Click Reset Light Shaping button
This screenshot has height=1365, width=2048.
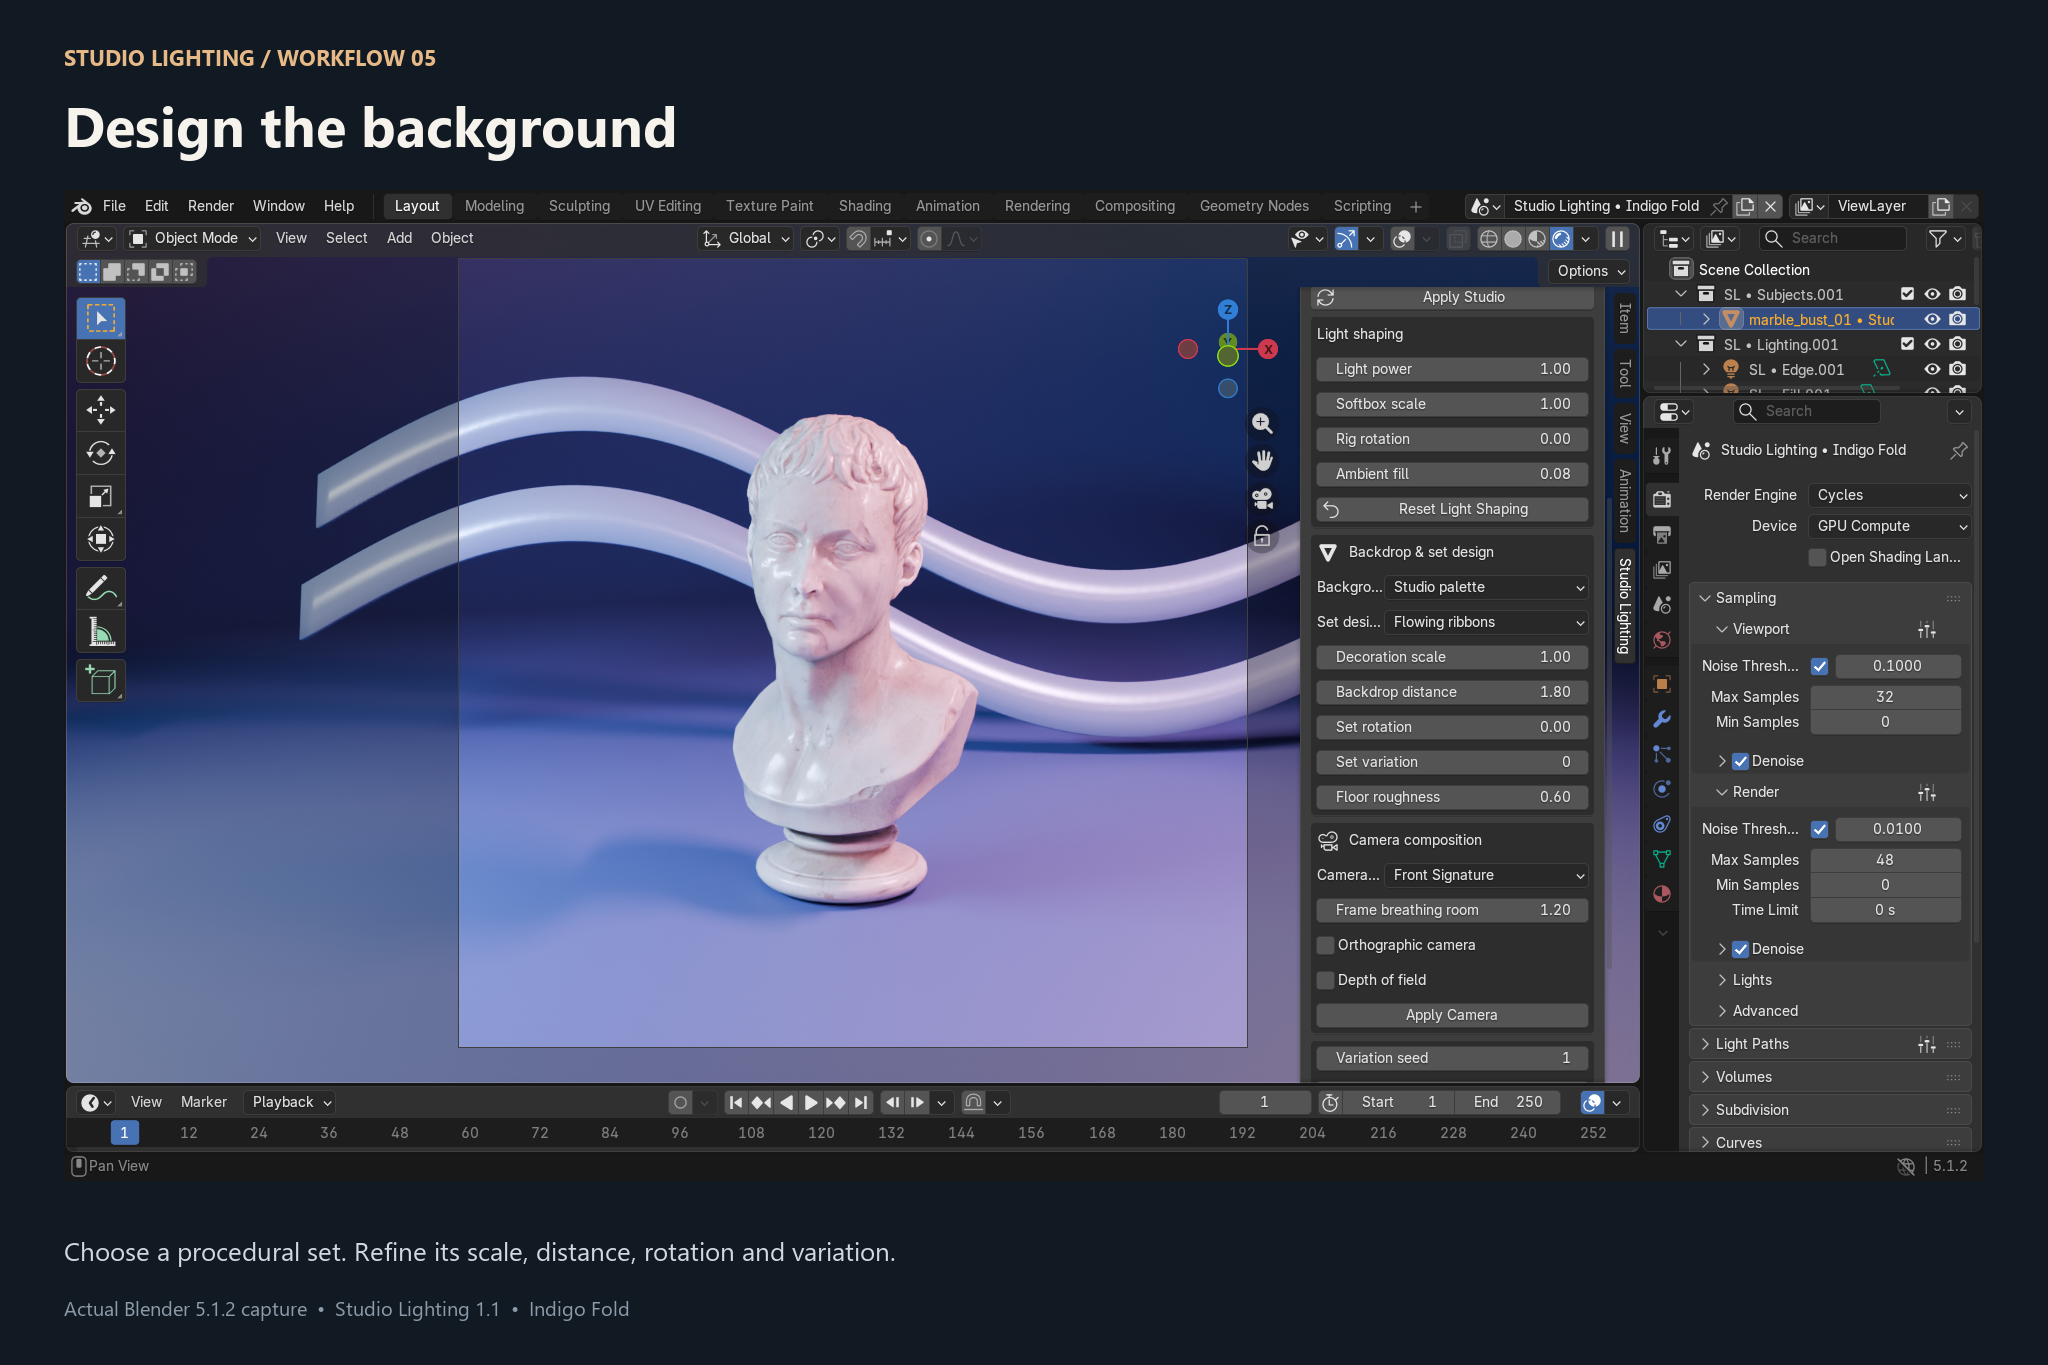coord(1452,509)
